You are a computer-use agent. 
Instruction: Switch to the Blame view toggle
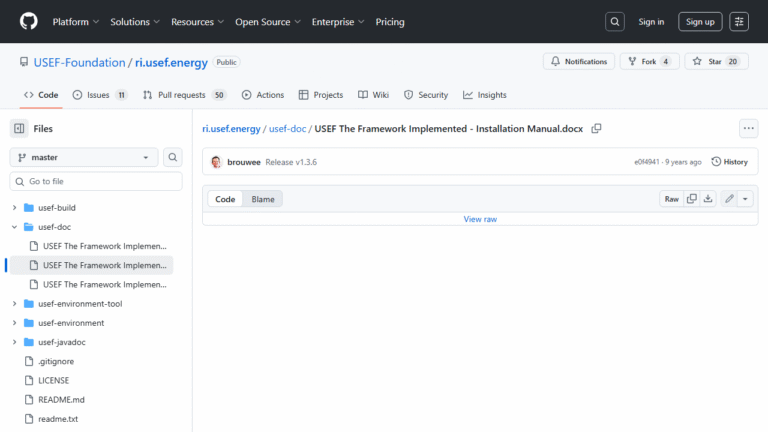coord(263,199)
